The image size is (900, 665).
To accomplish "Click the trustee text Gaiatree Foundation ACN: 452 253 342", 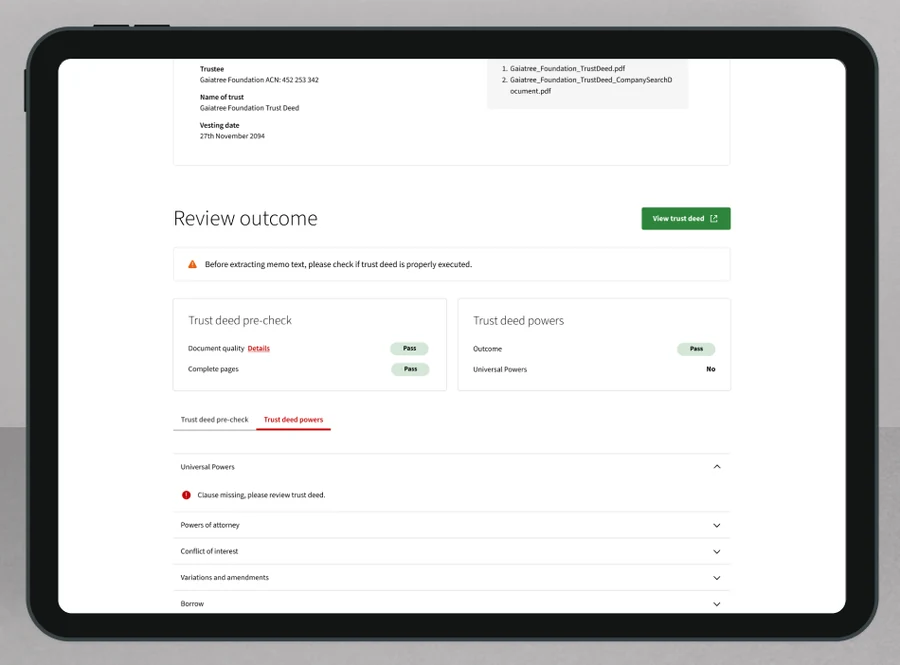I will 259,80.
